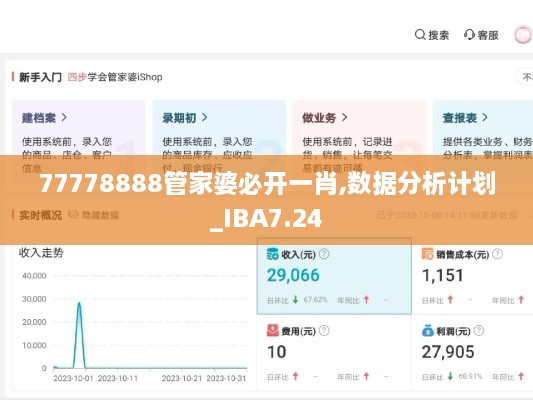Click help question mark beside 利润(元)
This screenshot has height=400, width=533.
point(479,330)
